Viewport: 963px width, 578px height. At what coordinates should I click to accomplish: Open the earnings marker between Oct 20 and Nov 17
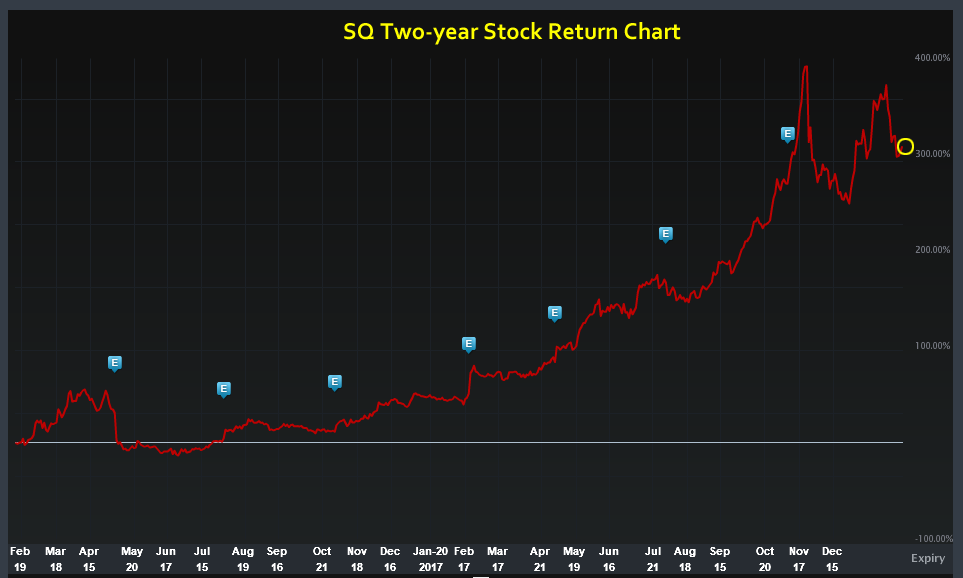click(x=787, y=134)
